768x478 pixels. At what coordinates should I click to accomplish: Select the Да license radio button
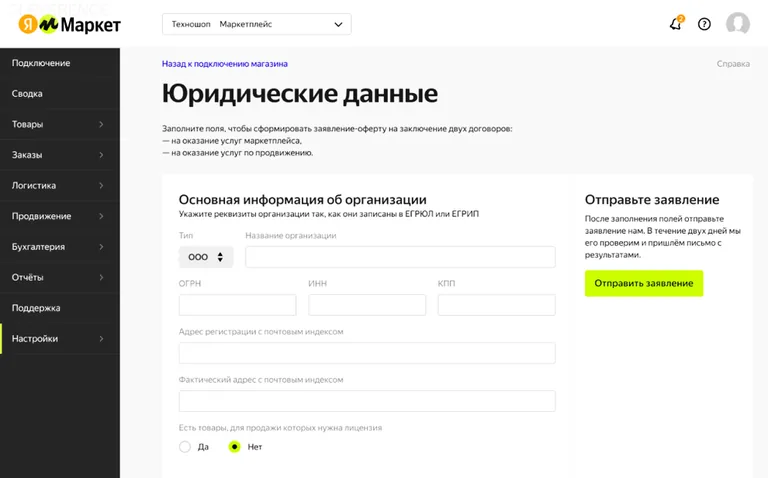pos(185,447)
